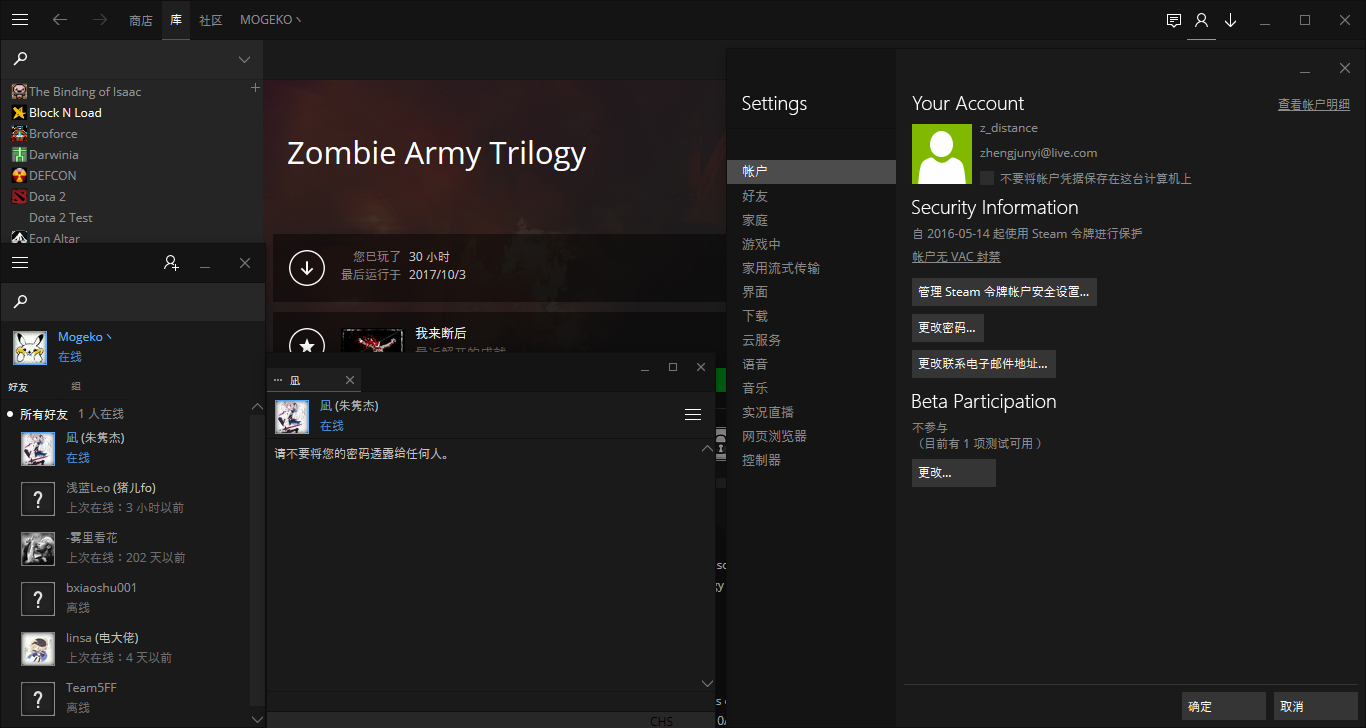This screenshot has height=728, width=1366.
Task: Collapse the 所有好友 friends group
Action: [x=10, y=414]
